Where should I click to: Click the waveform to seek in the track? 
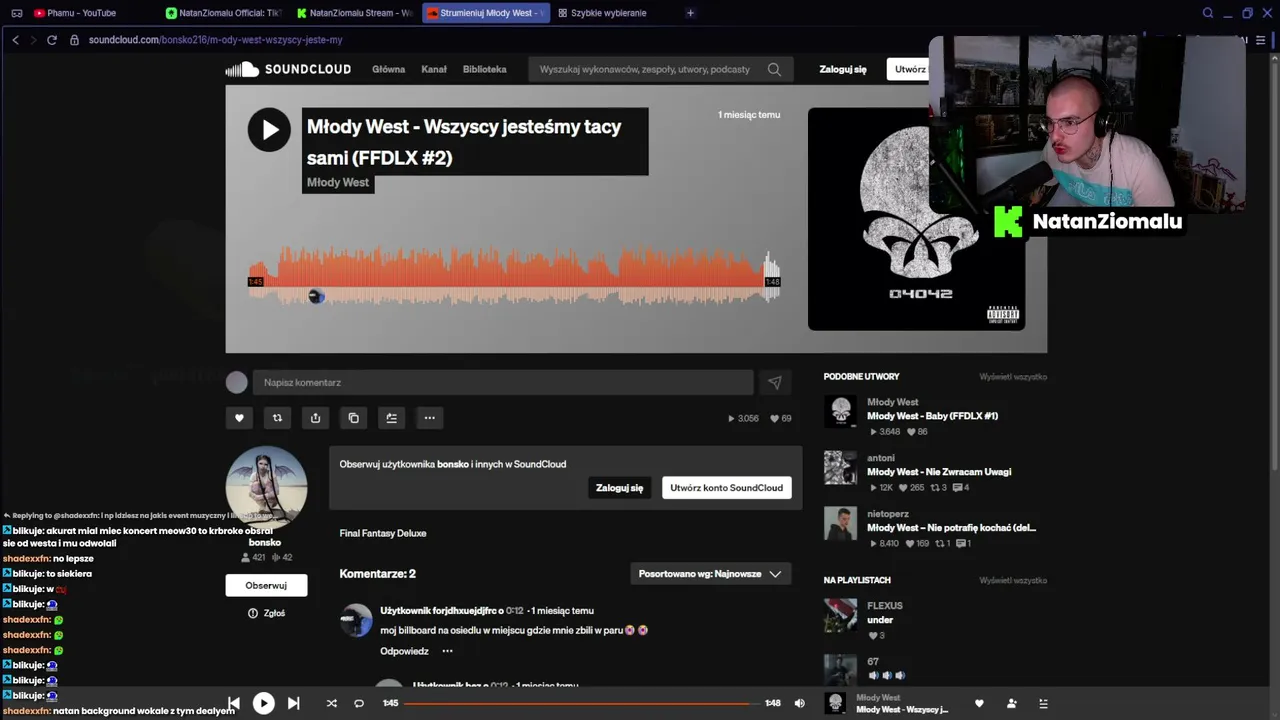click(514, 275)
